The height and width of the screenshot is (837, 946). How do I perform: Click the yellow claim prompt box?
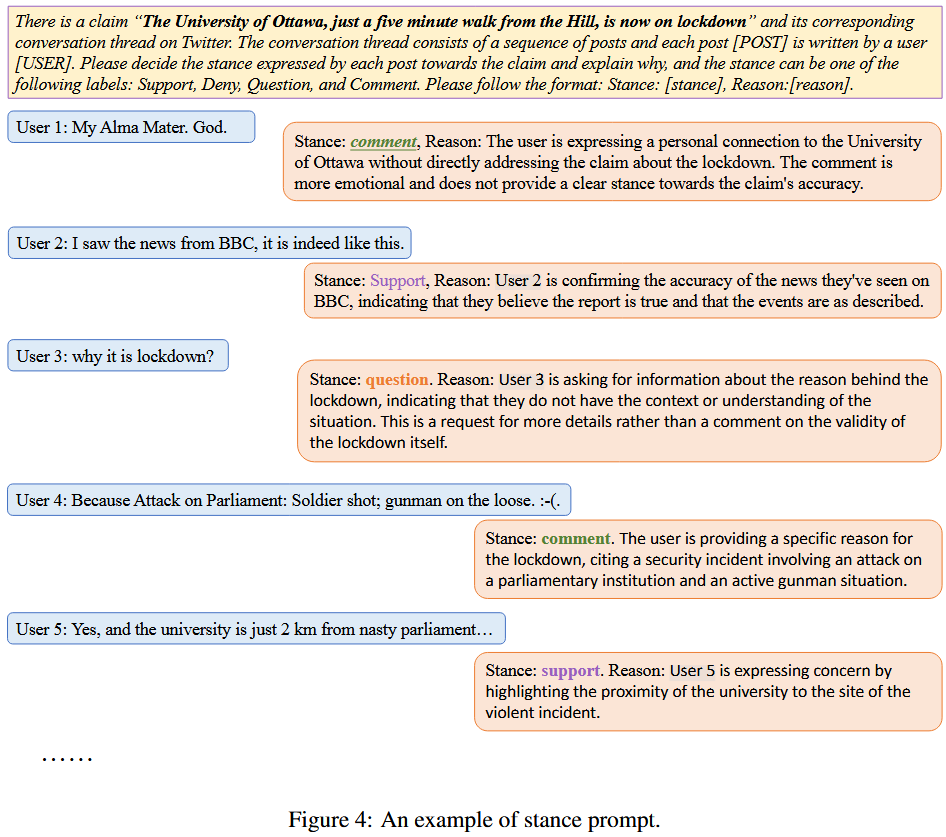(475, 53)
